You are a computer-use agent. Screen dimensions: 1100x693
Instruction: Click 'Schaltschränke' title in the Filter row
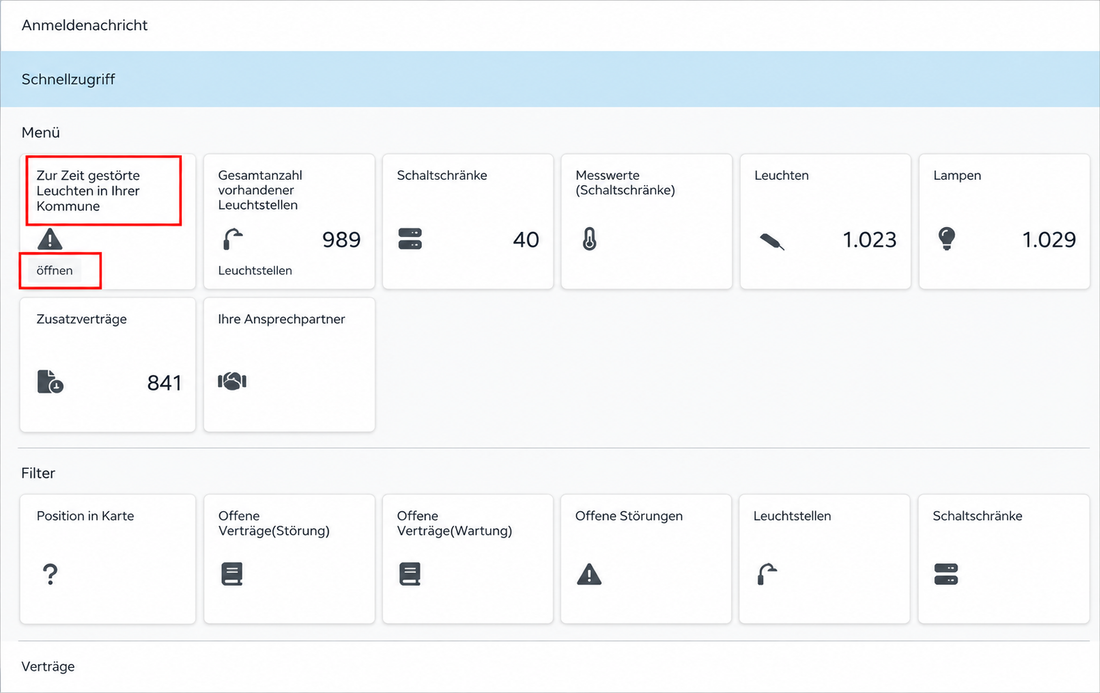[977, 516]
